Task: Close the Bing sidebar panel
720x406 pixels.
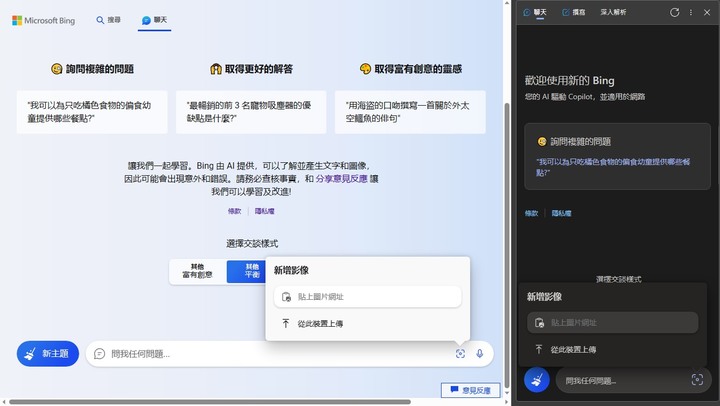Action: click(x=707, y=12)
